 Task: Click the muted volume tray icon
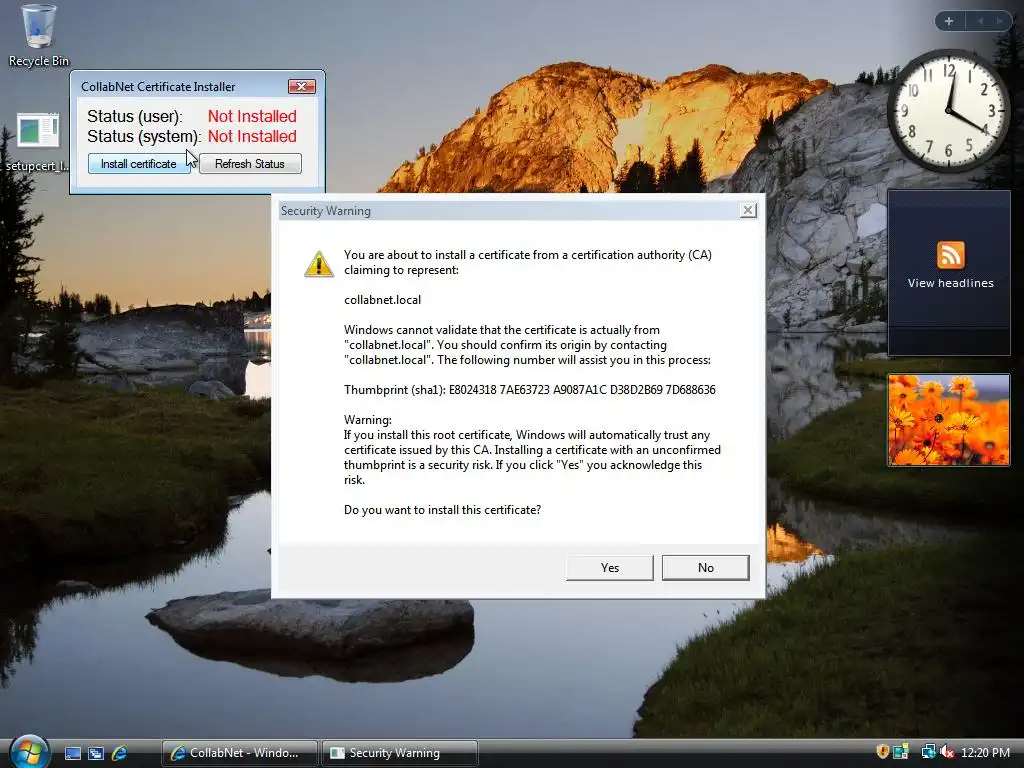[x=947, y=752]
